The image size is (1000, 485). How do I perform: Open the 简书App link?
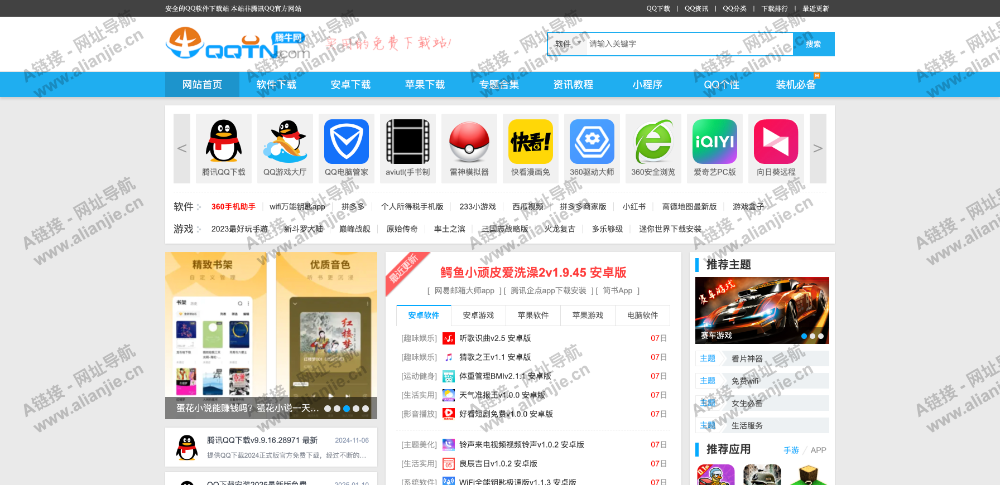point(617,290)
